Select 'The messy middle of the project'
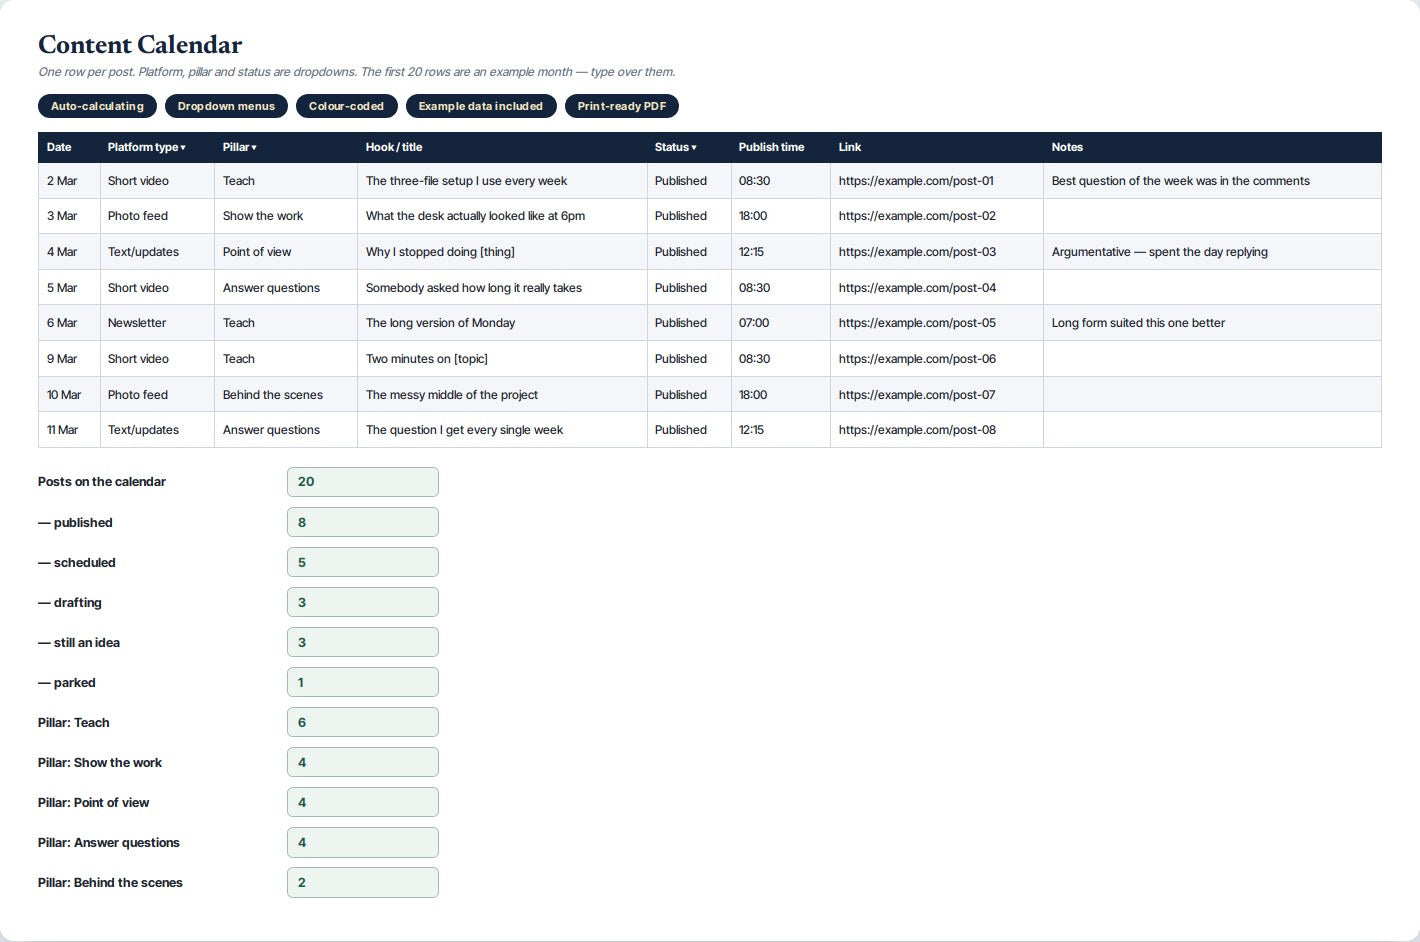This screenshot has width=1420, height=942. (x=502, y=395)
